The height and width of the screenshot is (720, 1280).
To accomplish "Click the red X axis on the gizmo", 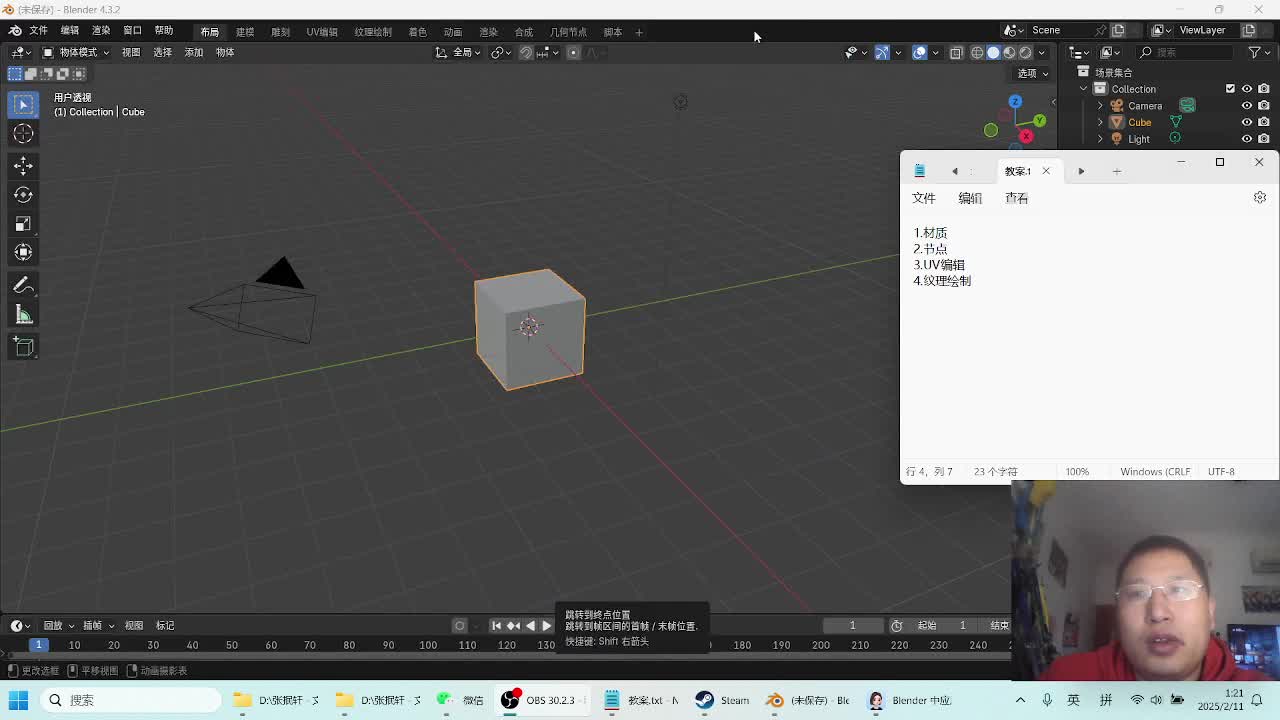I will pos(1026,136).
